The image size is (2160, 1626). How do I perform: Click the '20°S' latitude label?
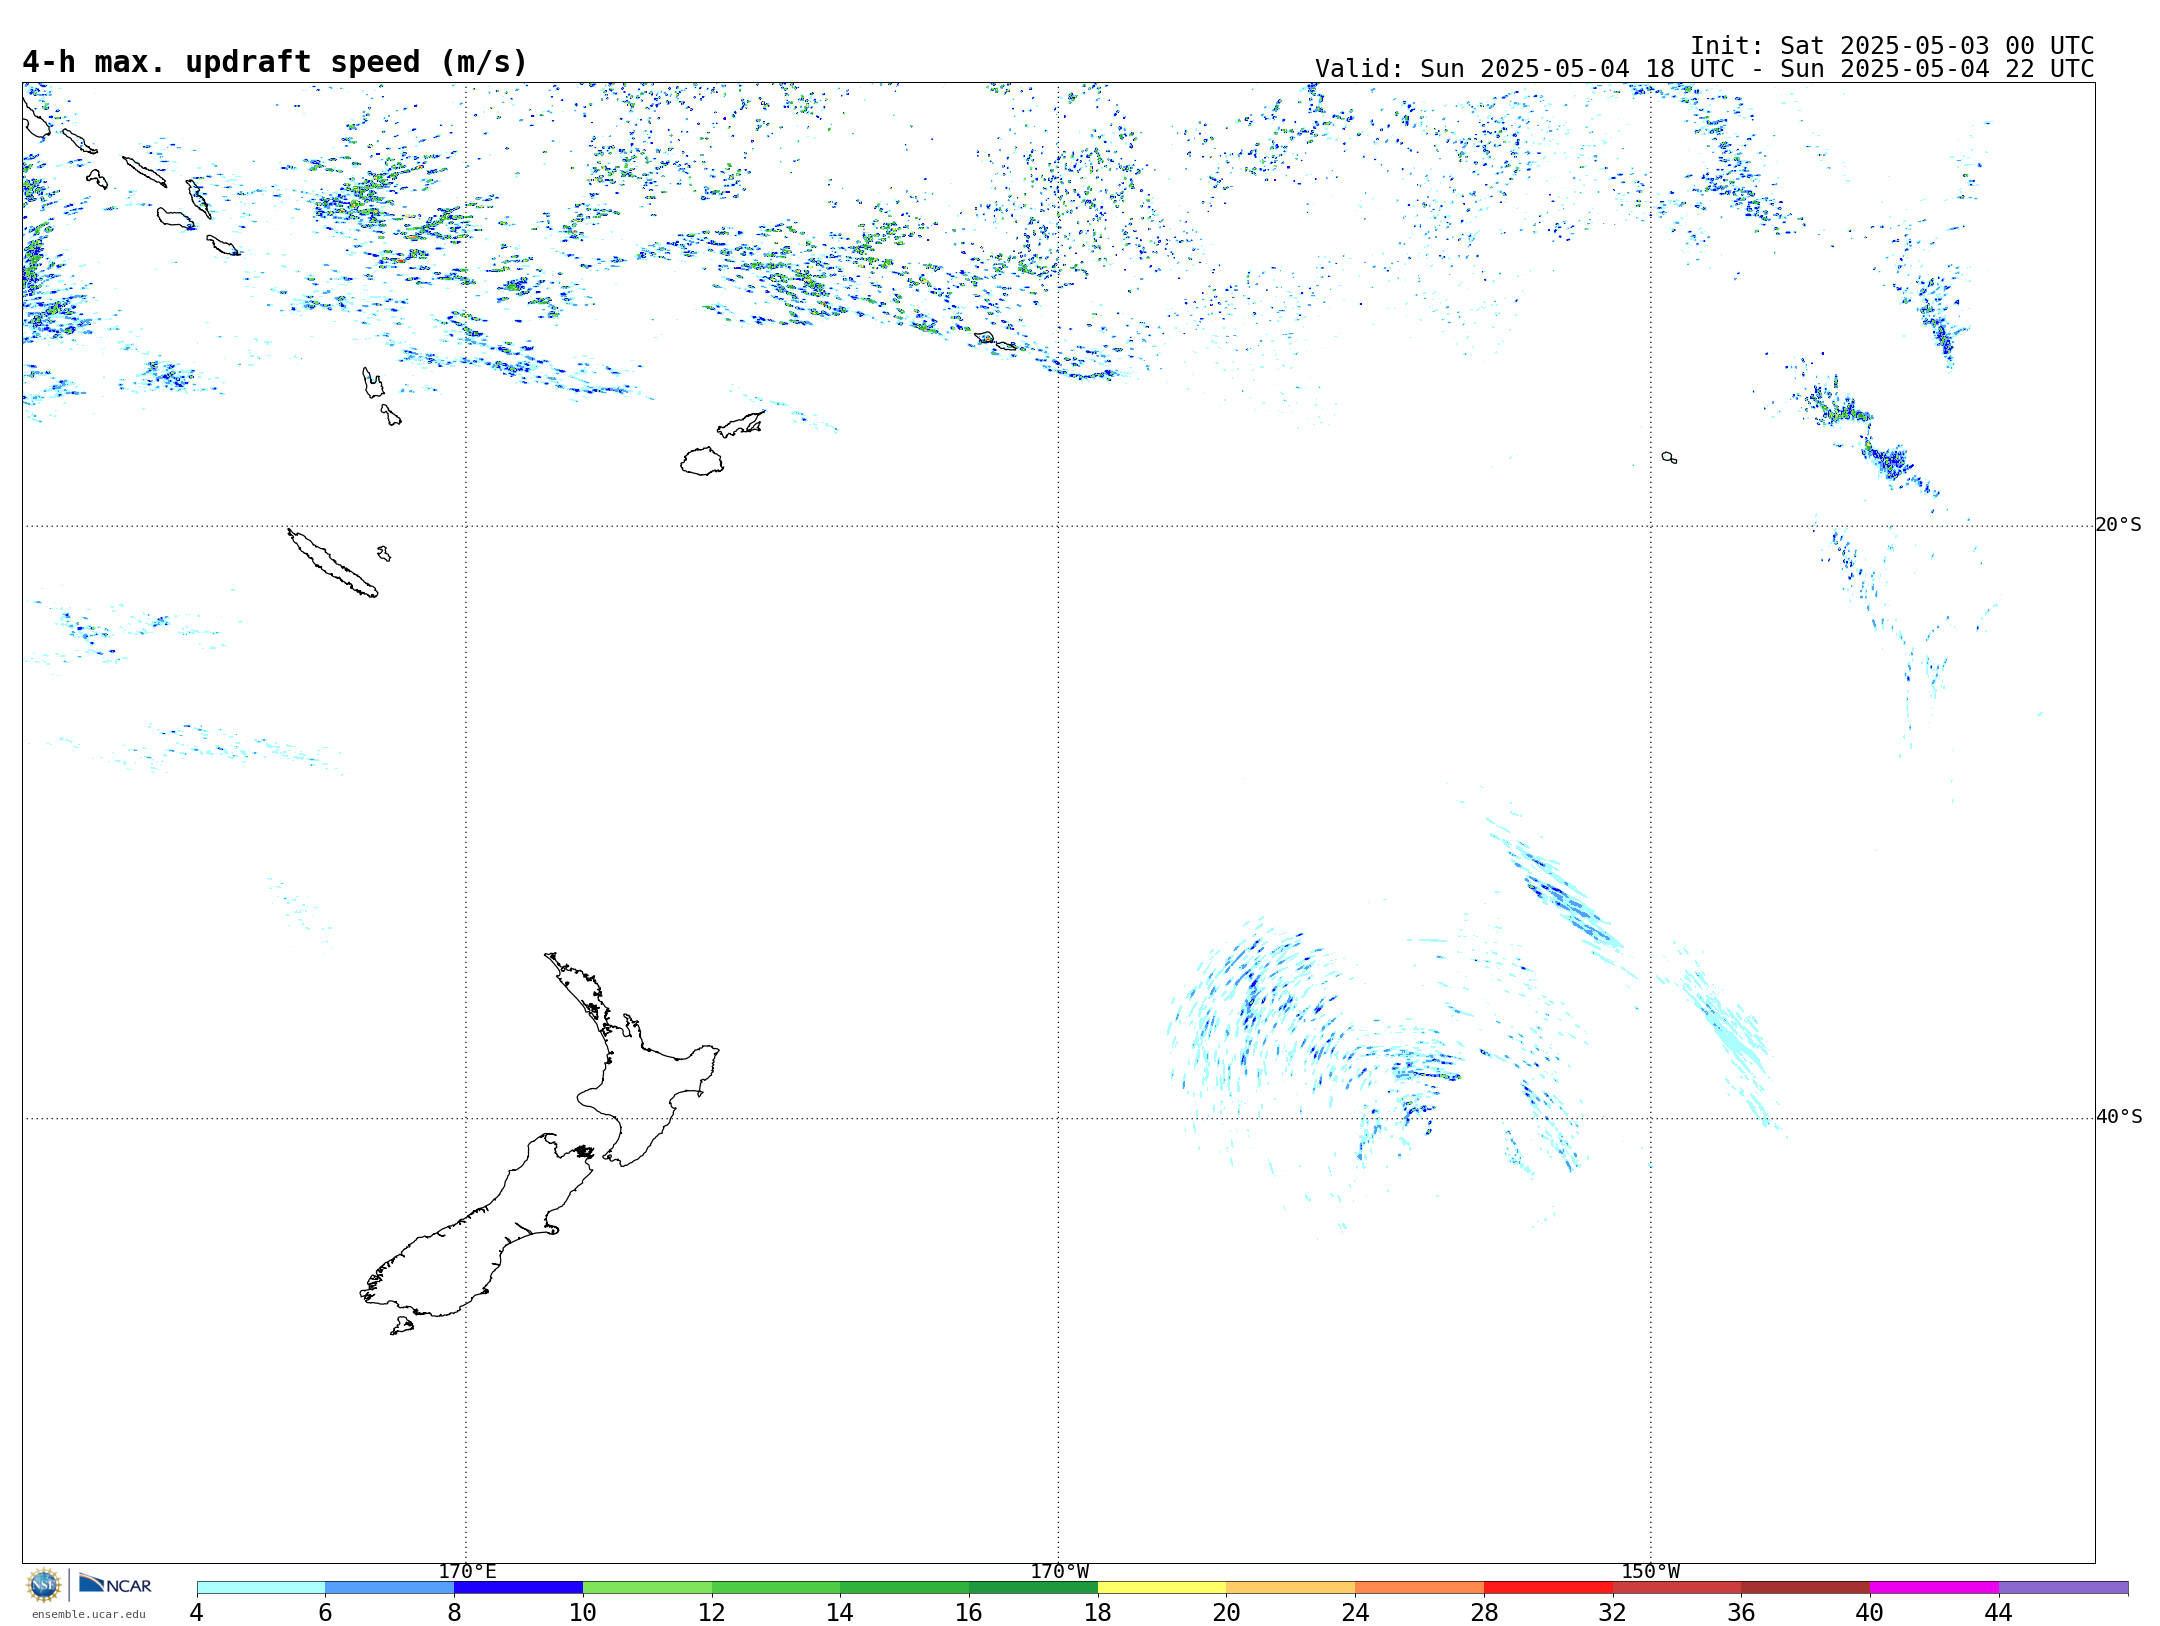(x=2118, y=525)
